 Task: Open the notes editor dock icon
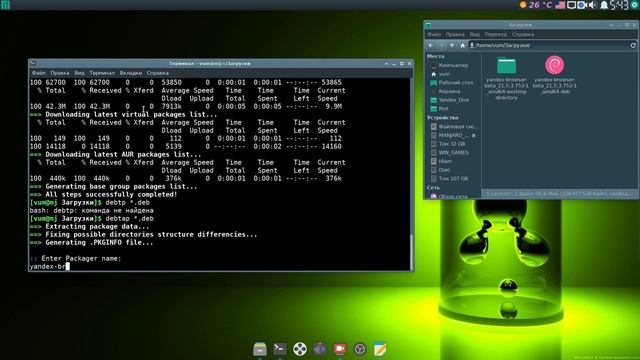click(380, 349)
